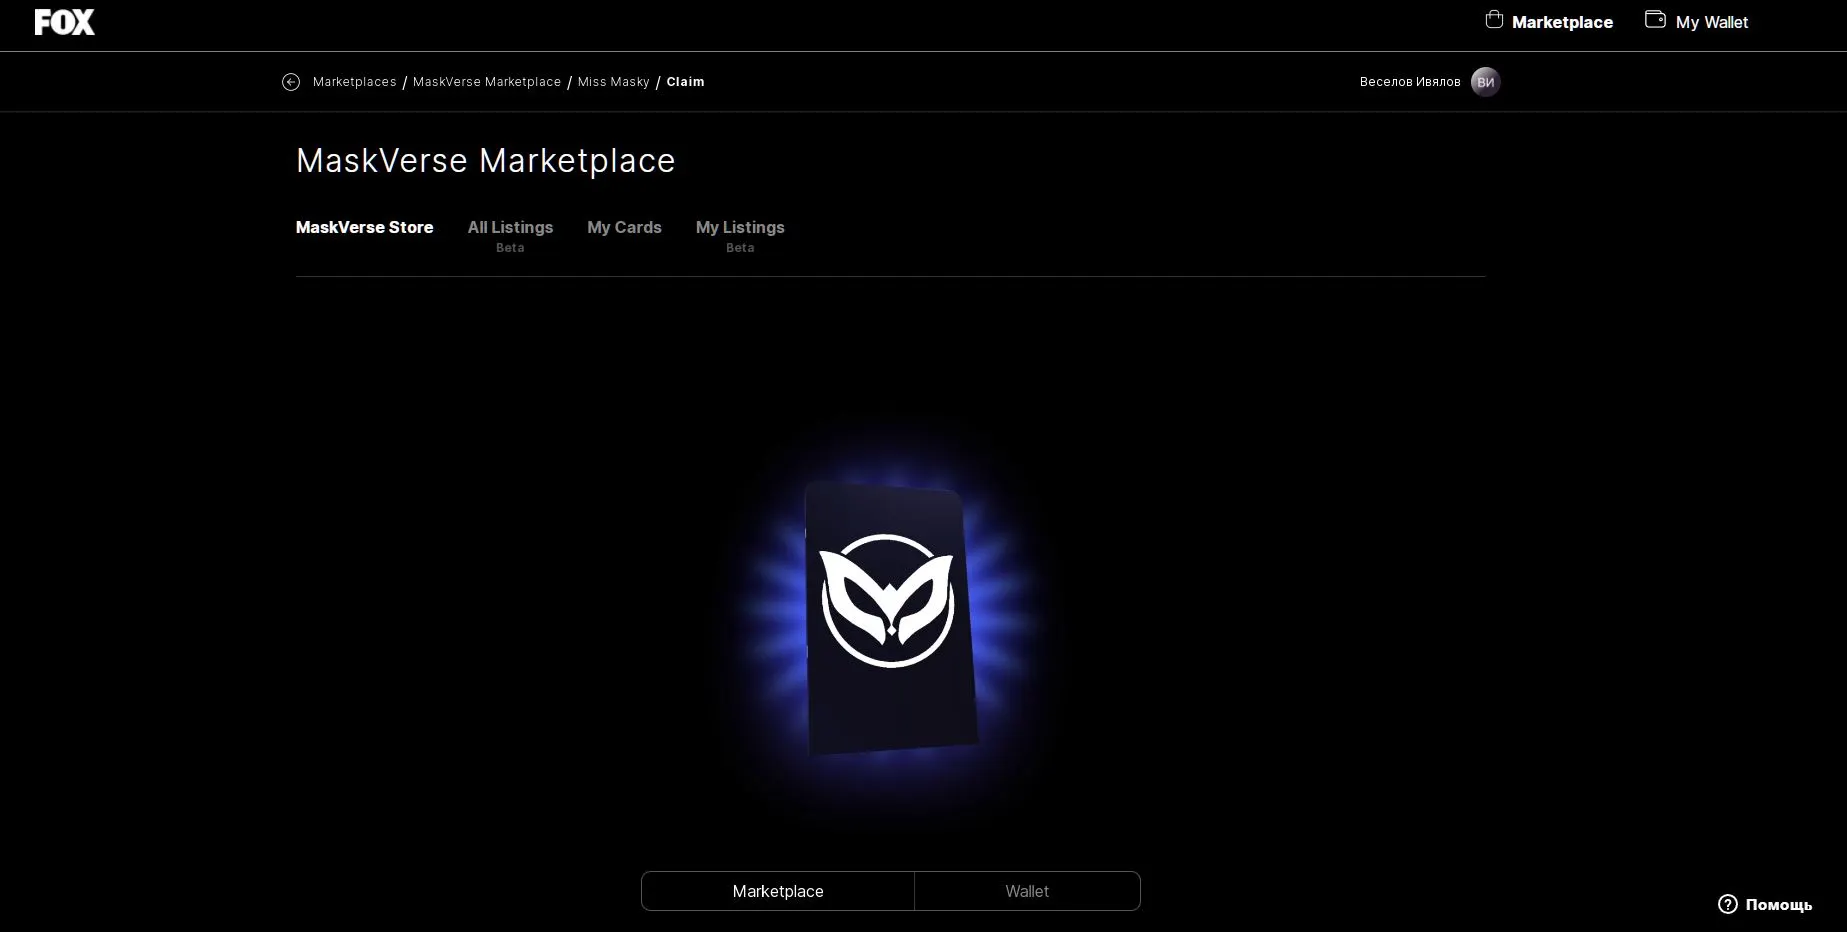Click the Claim breadcrumb

tap(685, 82)
